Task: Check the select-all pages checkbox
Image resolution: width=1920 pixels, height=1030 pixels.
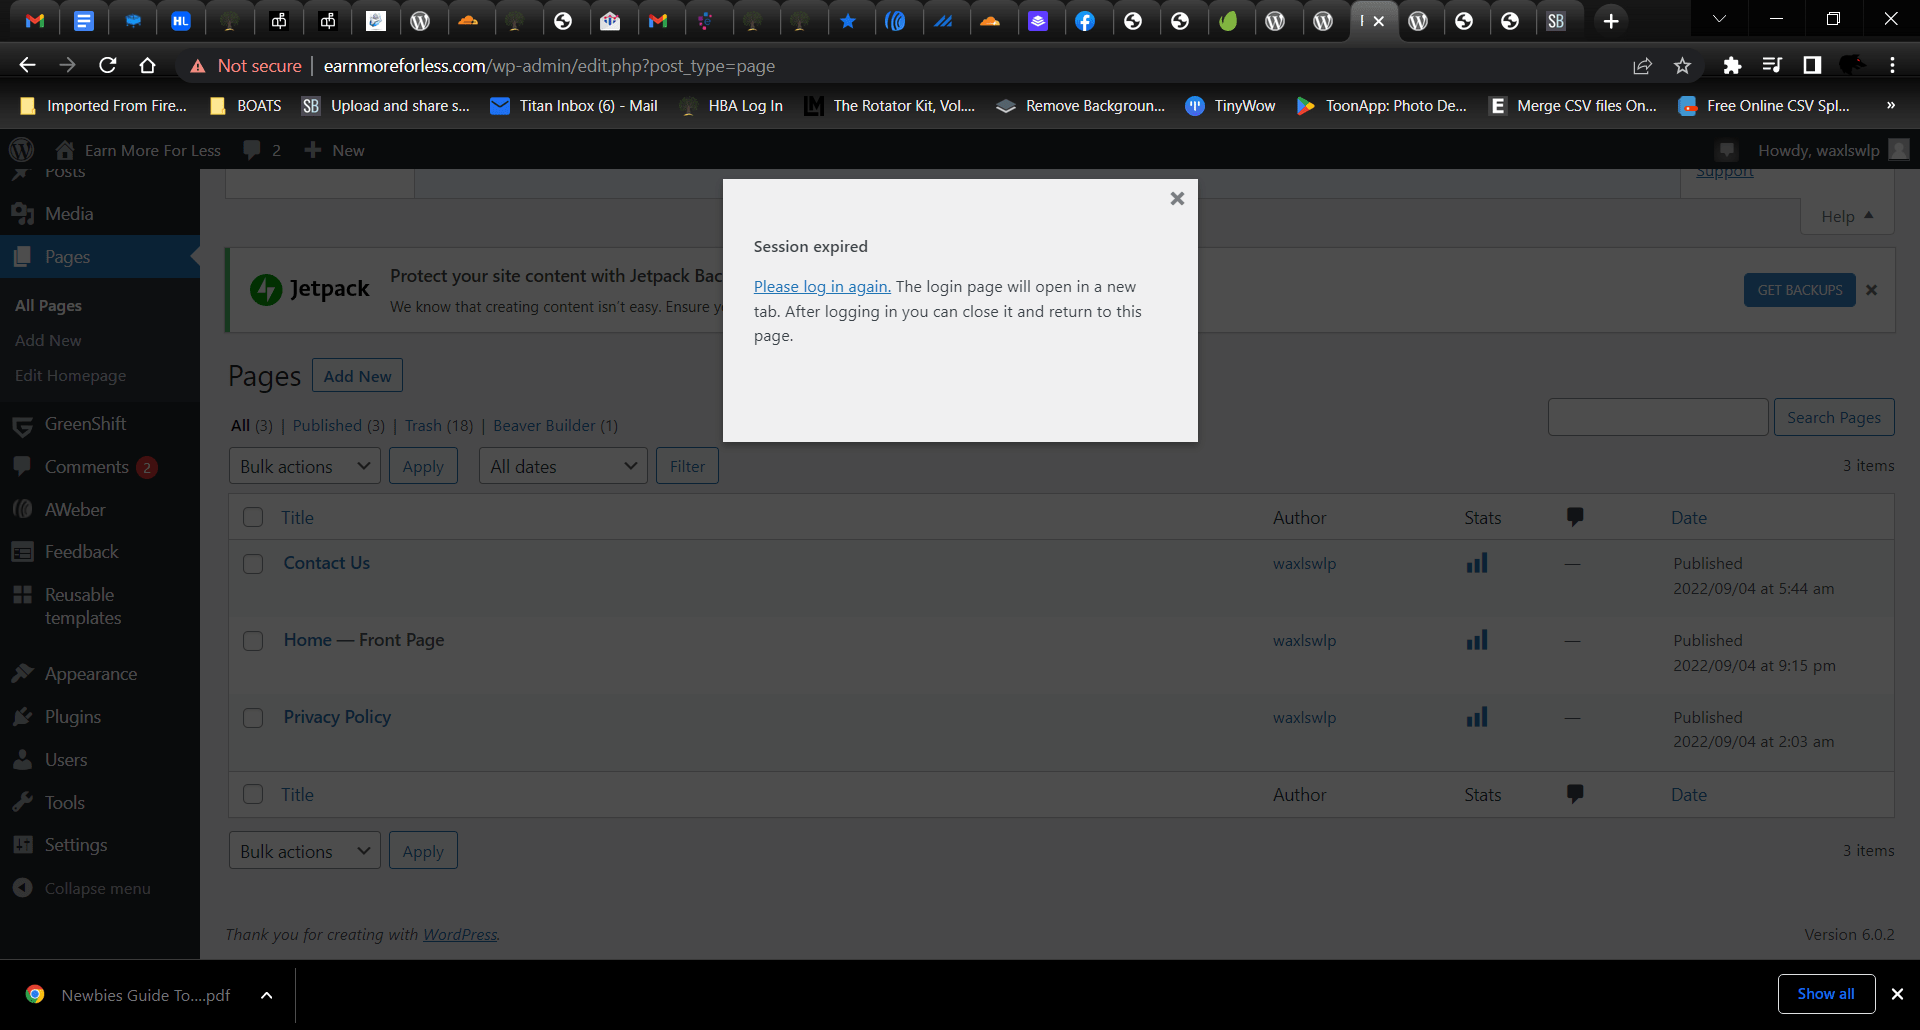Action: [x=253, y=517]
